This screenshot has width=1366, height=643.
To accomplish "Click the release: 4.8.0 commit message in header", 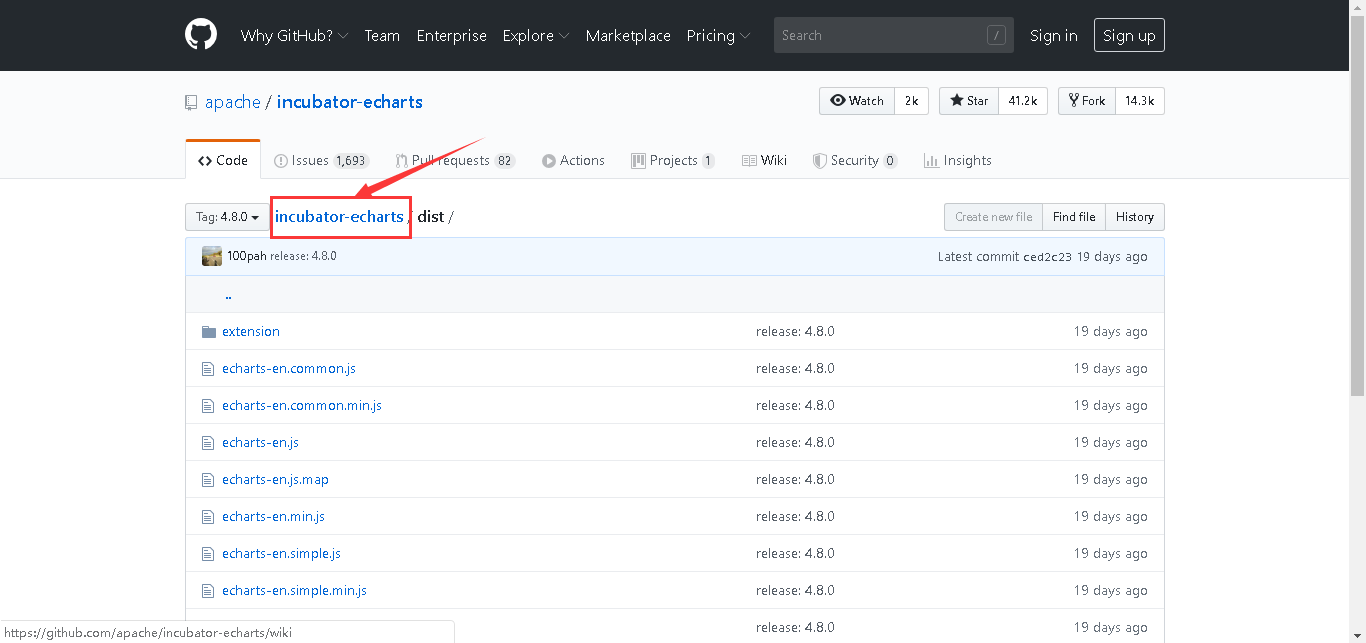I will pyautogui.click(x=303, y=256).
